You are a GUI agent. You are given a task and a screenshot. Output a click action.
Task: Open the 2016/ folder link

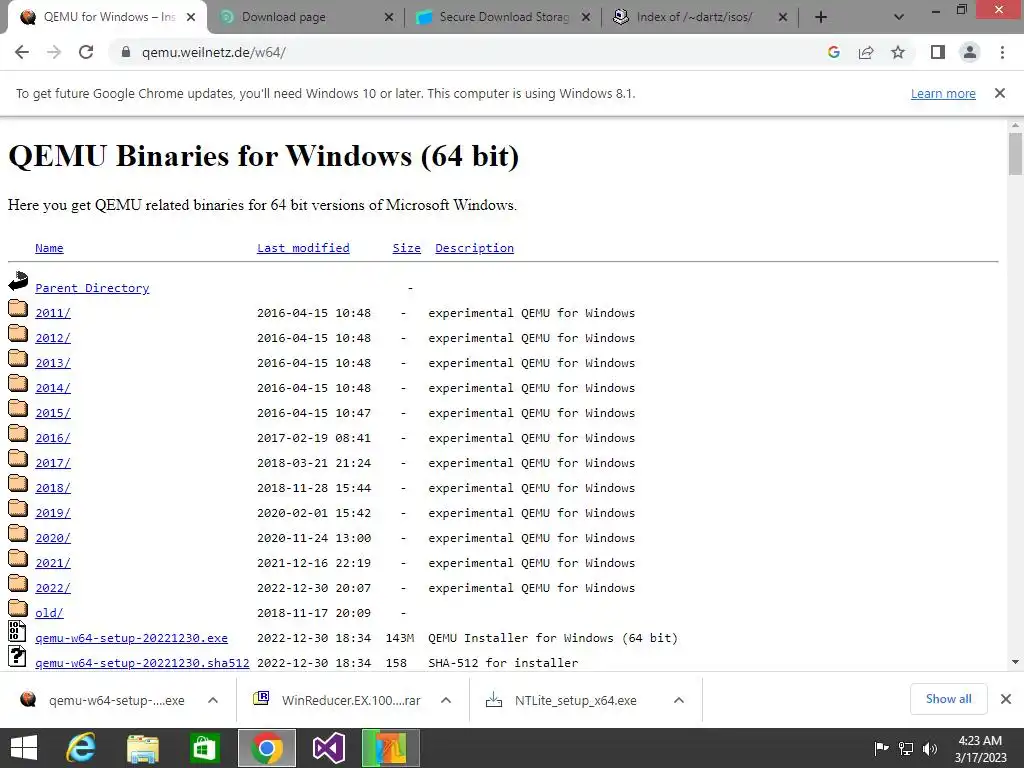coord(53,438)
